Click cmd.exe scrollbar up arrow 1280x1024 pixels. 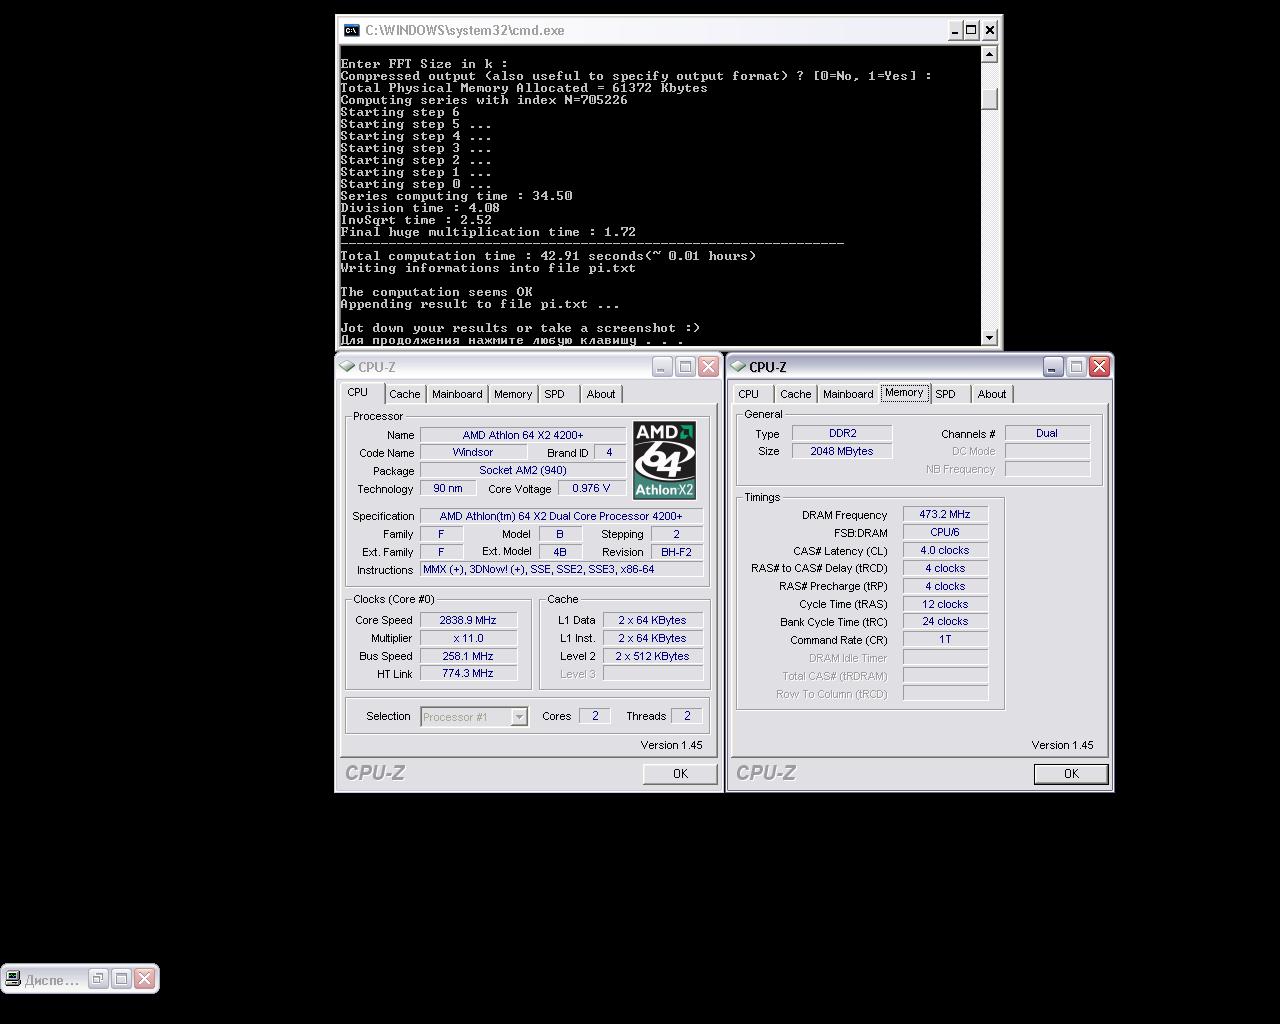click(989, 54)
